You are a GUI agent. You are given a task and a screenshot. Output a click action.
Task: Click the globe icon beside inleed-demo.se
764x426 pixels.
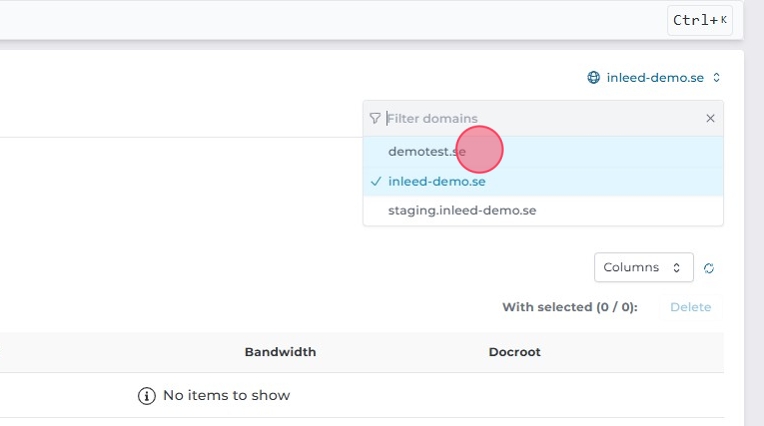pyautogui.click(x=593, y=77)
